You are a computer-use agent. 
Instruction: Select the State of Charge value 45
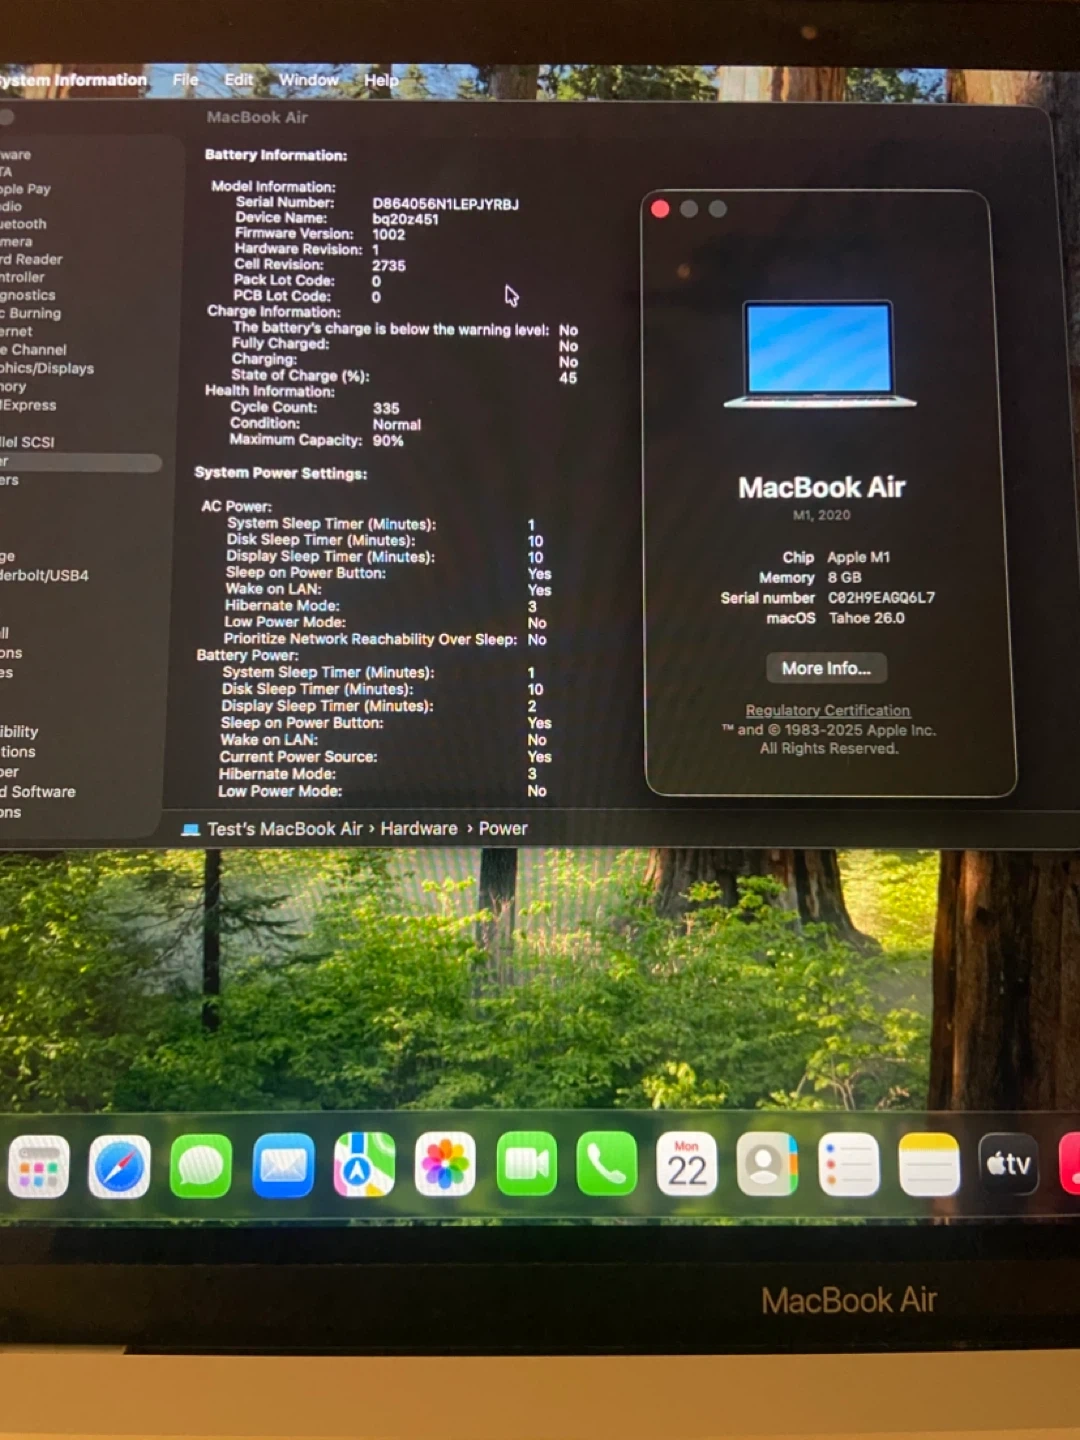[568, 378]
